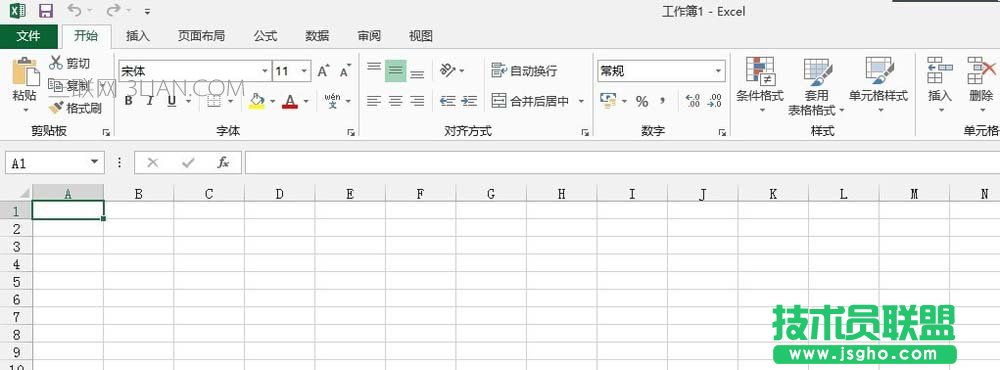This screenshot has width=1000, height=370.
Task: Click the formula bar input field
Action: [x=622, y=163]
